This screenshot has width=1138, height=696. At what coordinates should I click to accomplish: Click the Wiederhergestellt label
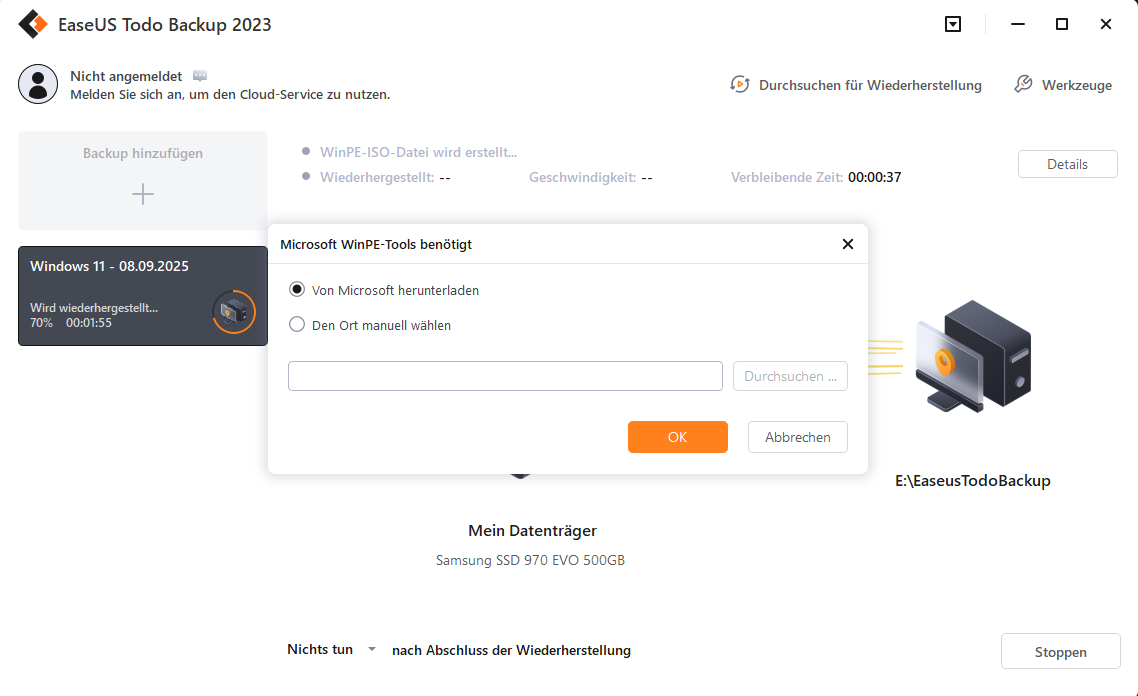(377, 177)
